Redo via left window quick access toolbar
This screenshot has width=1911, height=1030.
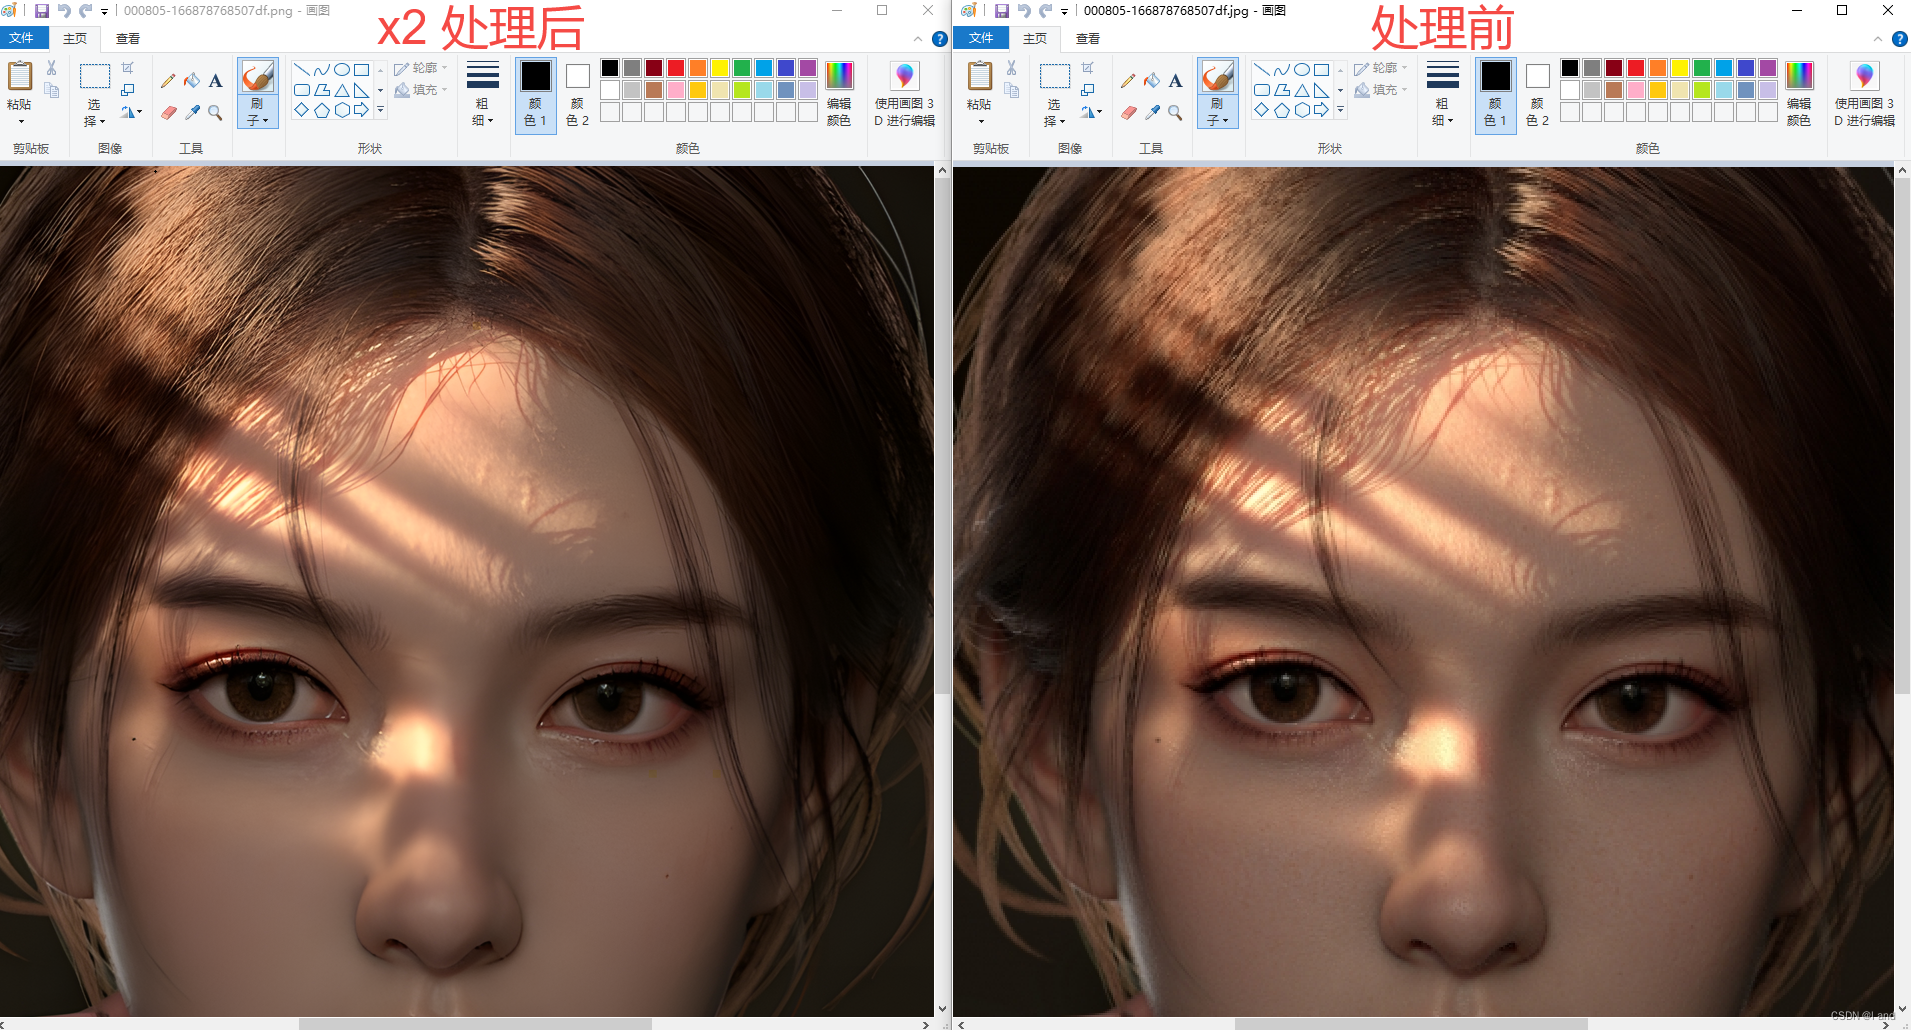[86, 11]
